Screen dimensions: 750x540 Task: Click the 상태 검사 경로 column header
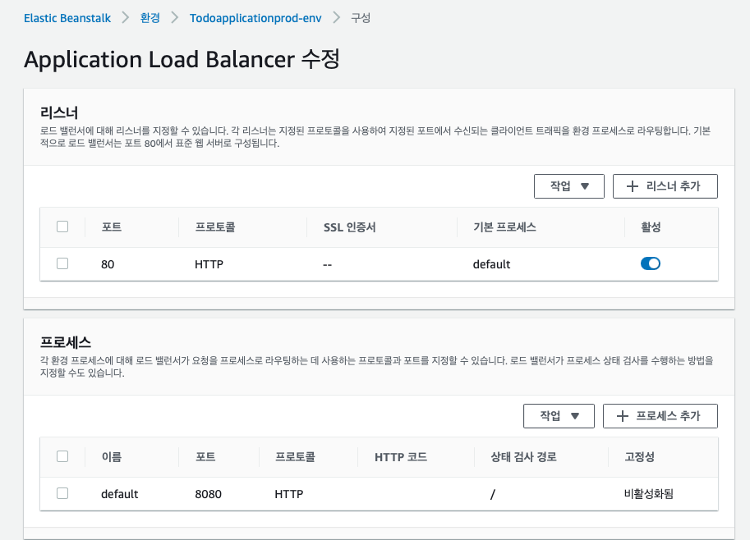coord(523,457)
